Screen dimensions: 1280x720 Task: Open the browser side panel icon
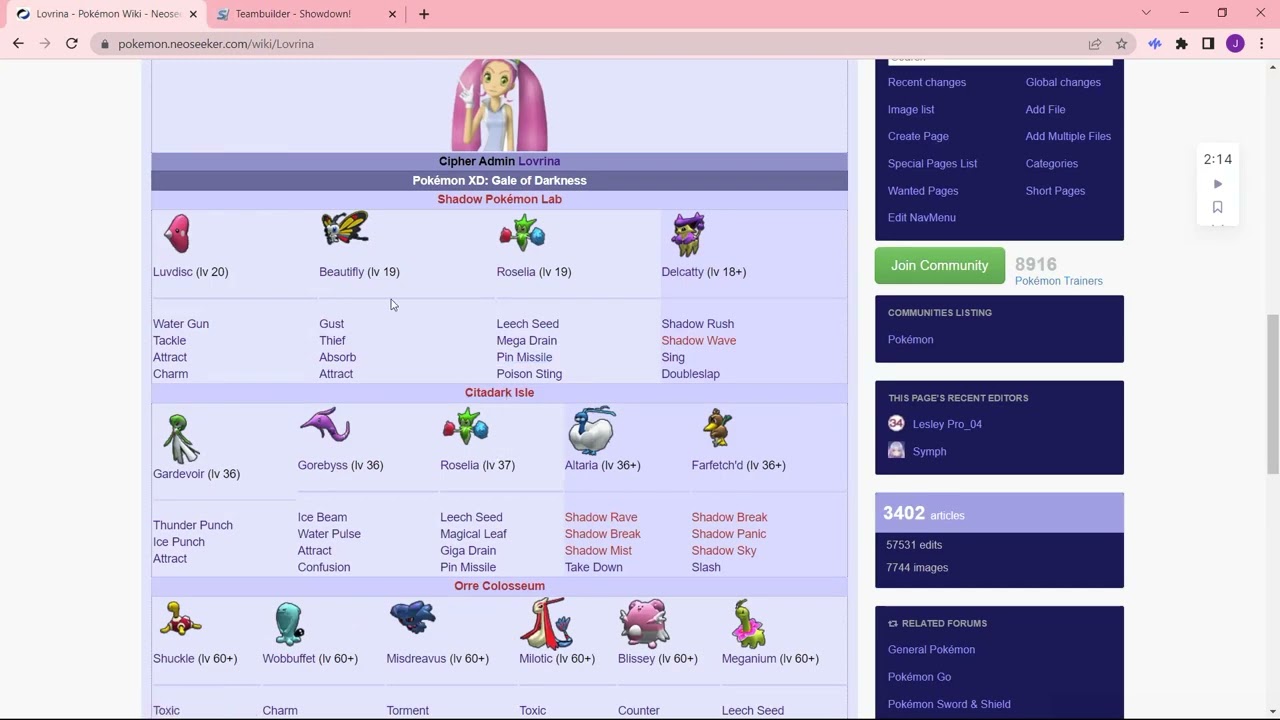pyautogui.click(x=1208, y=44)
